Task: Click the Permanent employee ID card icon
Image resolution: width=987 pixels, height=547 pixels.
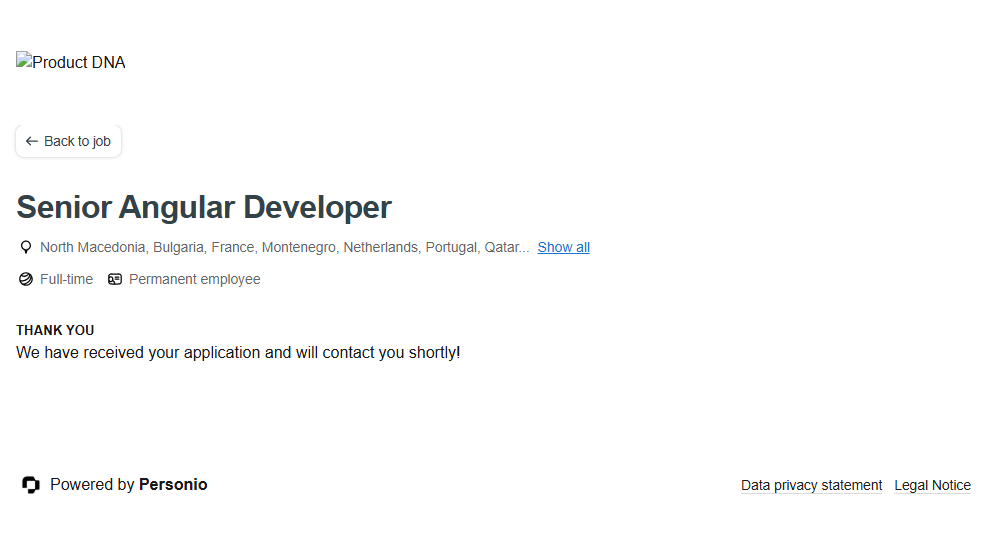Action: tap(115, 280)
